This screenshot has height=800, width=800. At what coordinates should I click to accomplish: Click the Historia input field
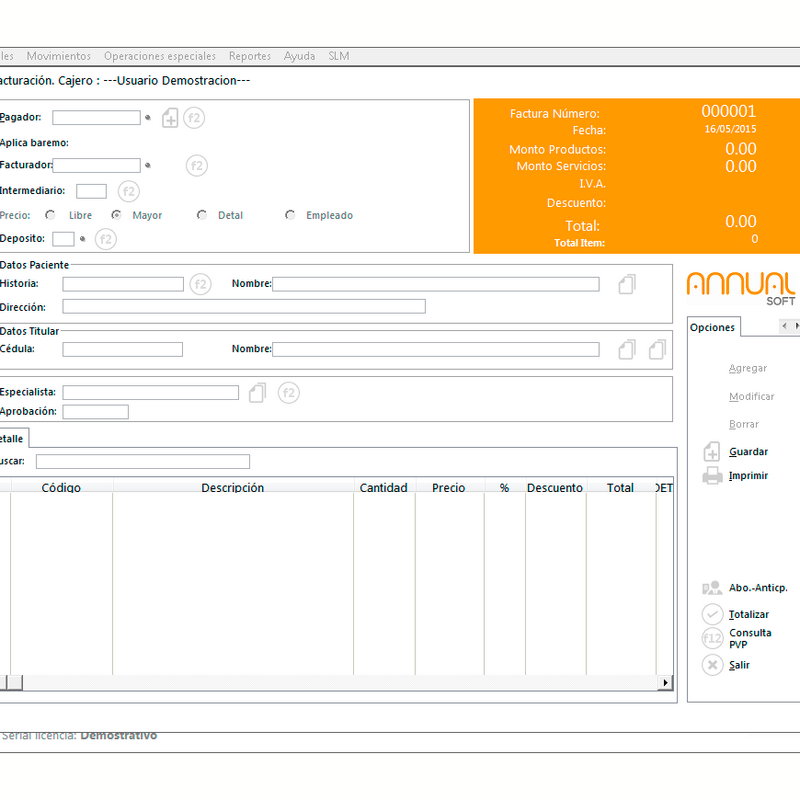[123, 284]
